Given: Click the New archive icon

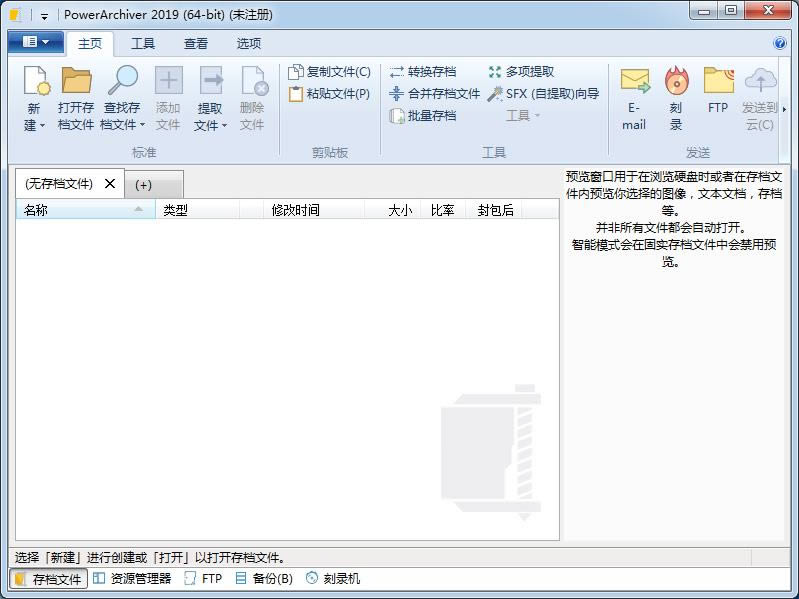Looking at the screenshot, I should tap(36, 80).
